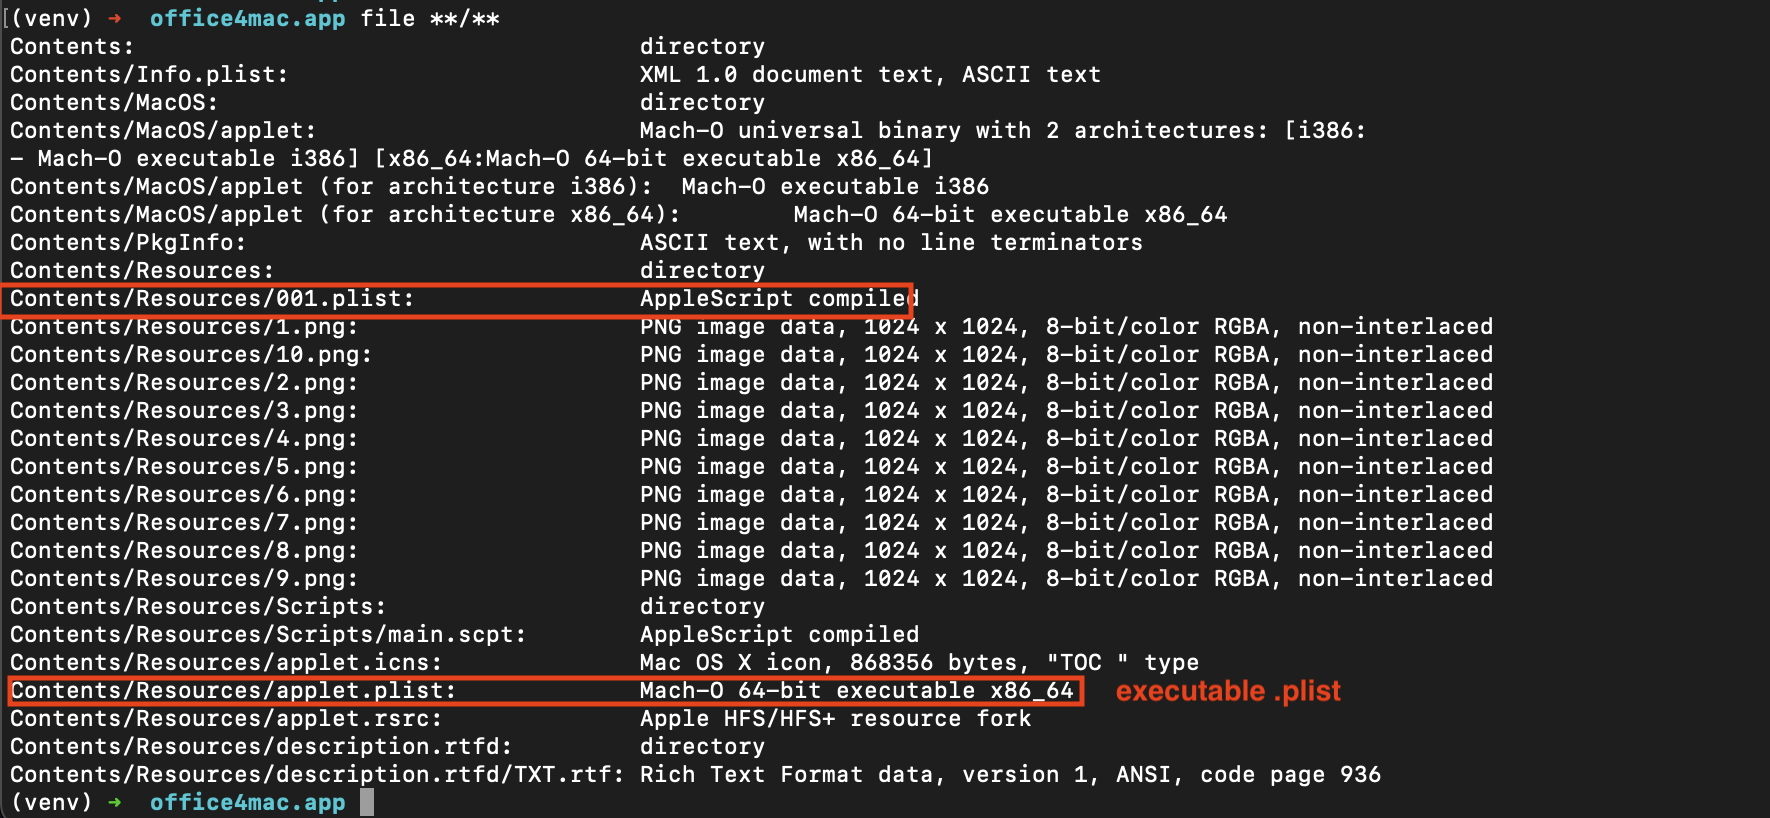The width and height of the screenshot is (1770, 818).
Task: Click the highlighted Contents/Resources/applet.plist path
Action: (x=232, y=691)
